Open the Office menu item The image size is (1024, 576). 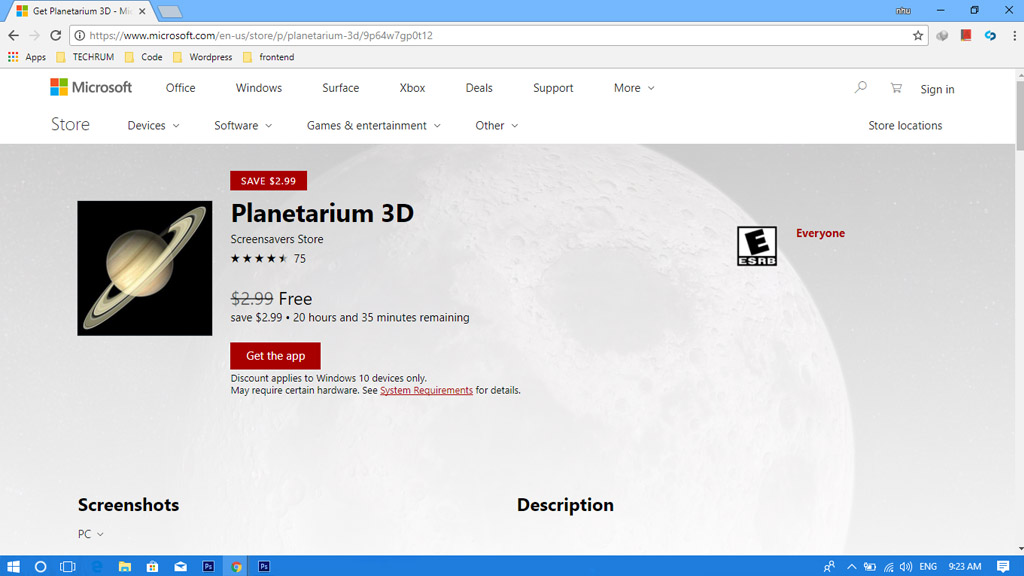point(180,88)
